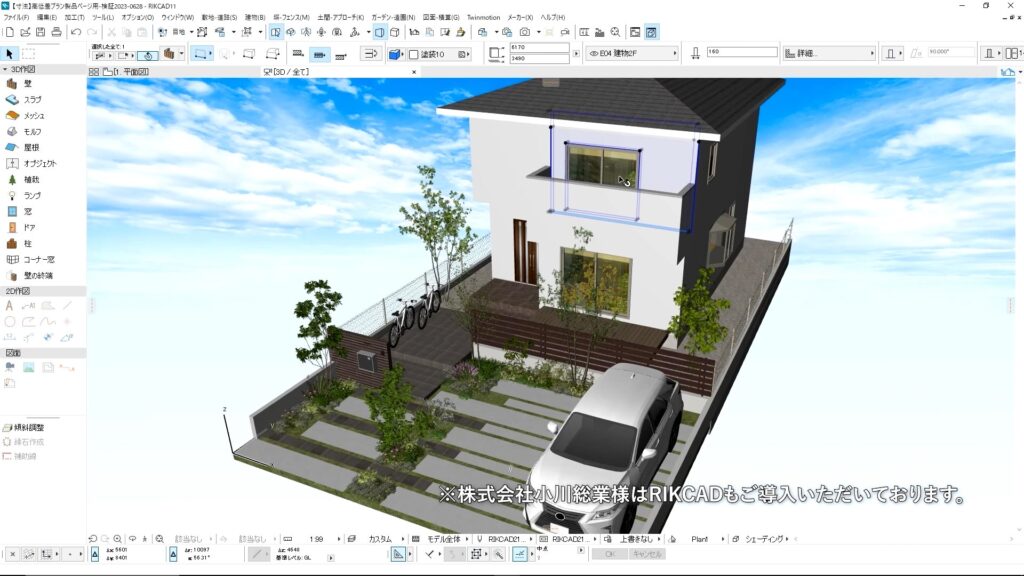Screen dimensions: 1024x576
Task: Open the 建物(B) menu
Action: 255,18
